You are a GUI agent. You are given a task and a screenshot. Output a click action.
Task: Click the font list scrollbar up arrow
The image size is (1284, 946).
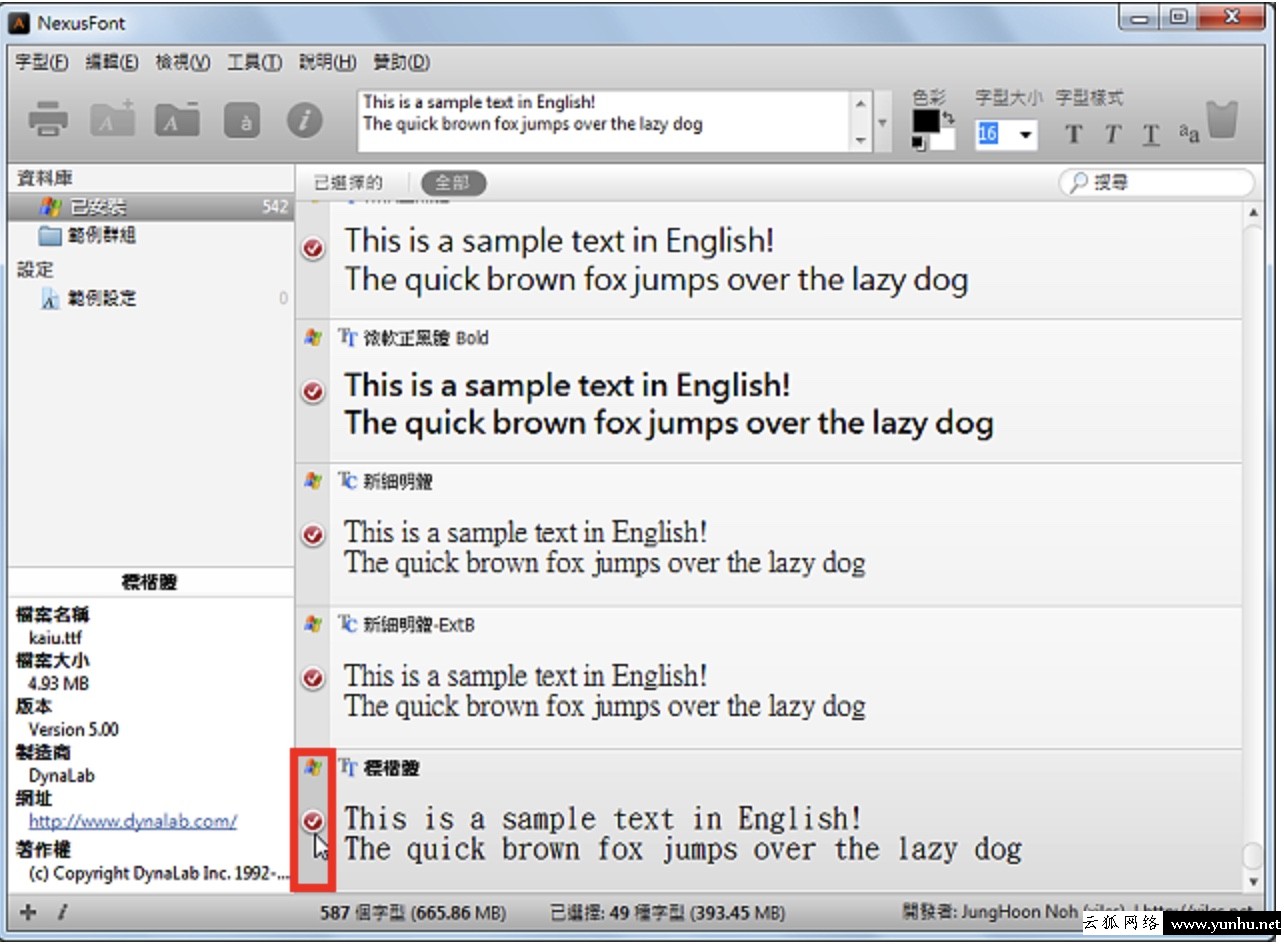(1253, 213)
